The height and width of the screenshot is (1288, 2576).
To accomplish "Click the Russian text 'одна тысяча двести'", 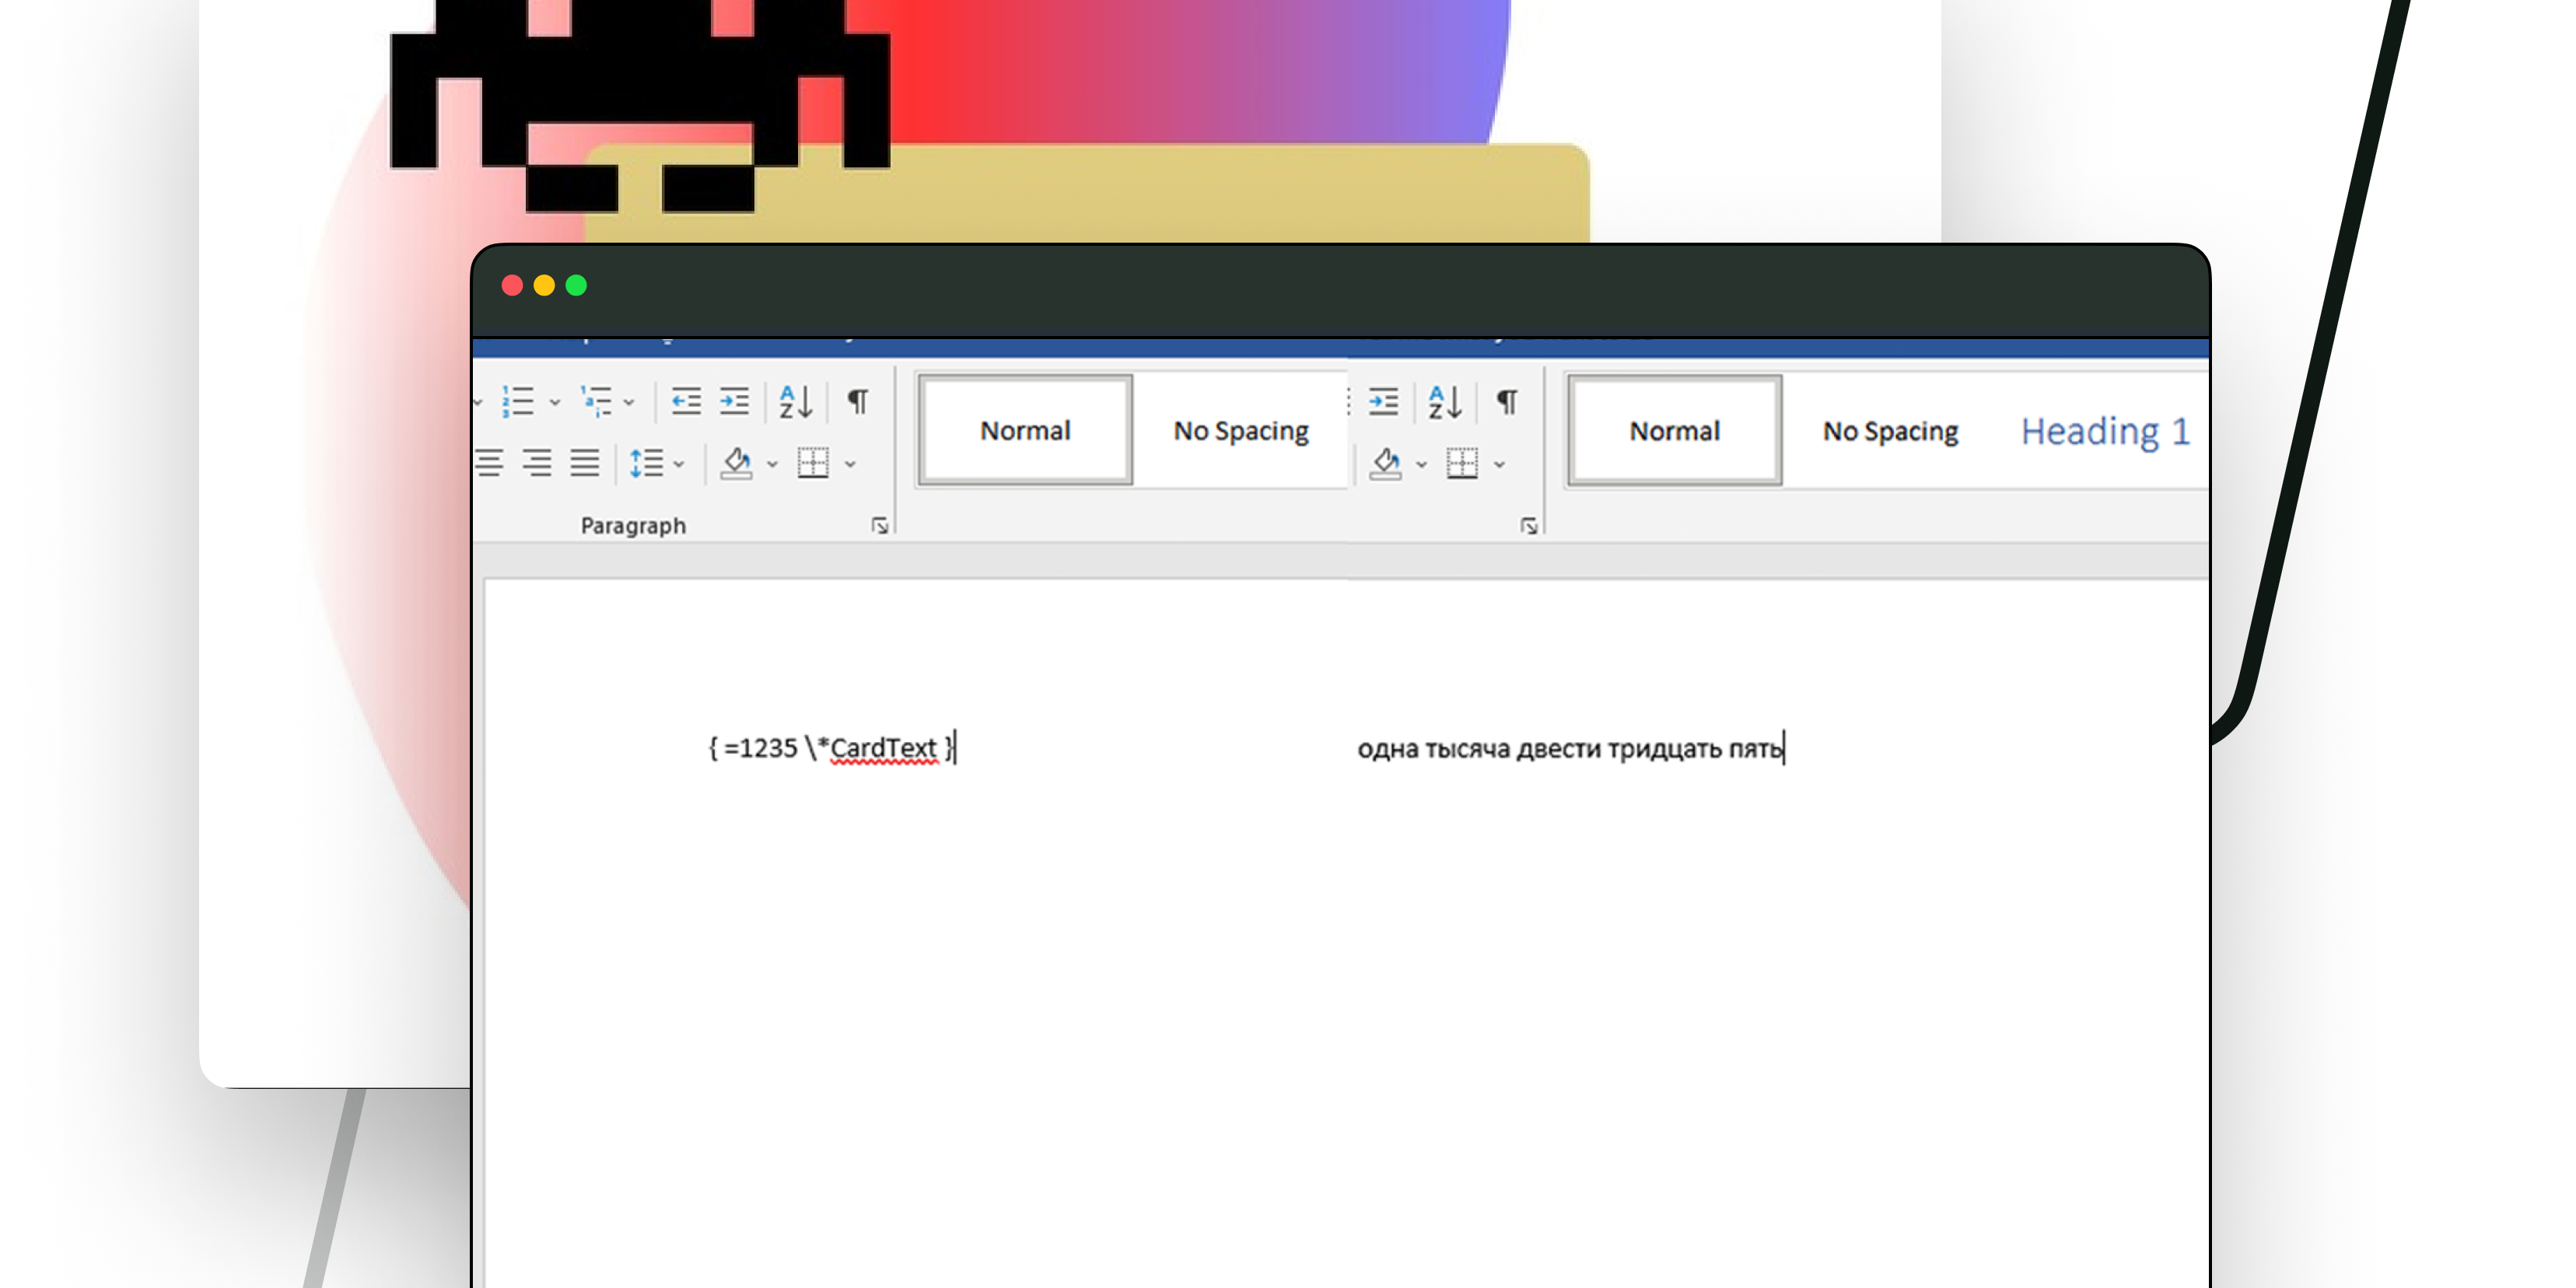I will (x=1480, y=749).
